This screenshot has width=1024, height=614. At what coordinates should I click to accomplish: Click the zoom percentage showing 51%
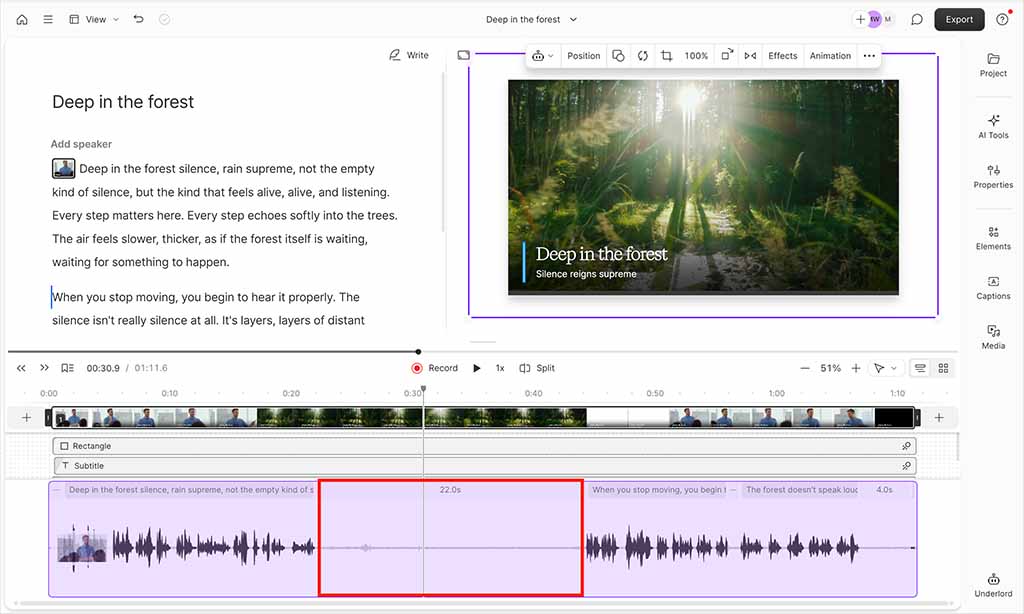point(830,367)
